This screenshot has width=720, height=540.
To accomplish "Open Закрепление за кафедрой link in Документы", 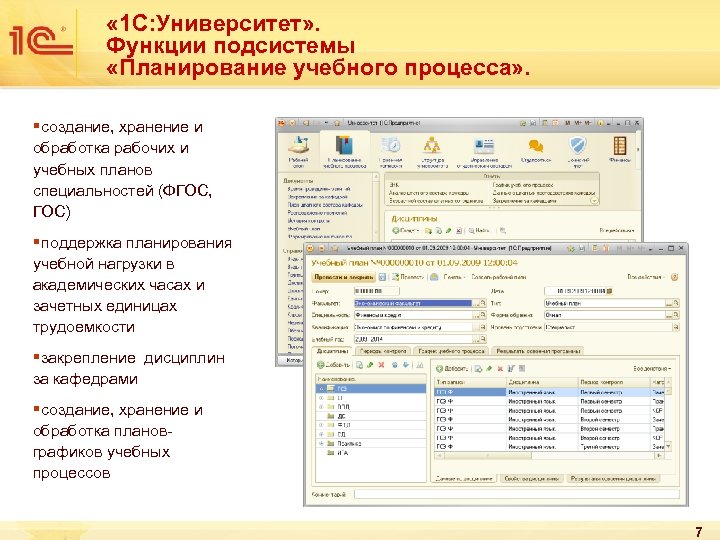I will tap(317, 197).
